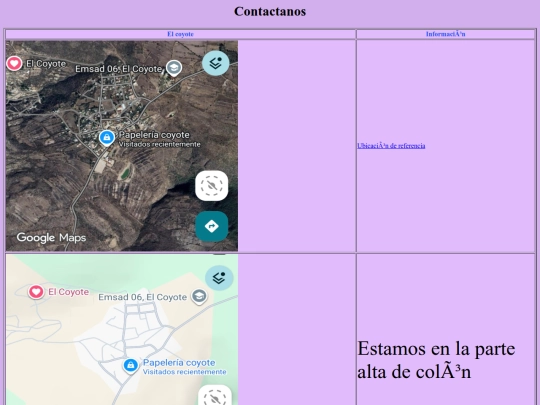The image size is (540, 405).
Task: Click the El Coyote heart pin on satellite map
Action: (x=14, y=63)
